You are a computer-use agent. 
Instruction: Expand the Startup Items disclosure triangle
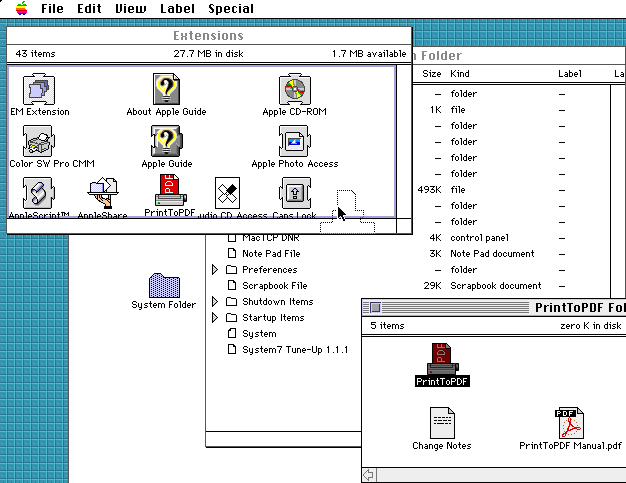click(215, 317)
